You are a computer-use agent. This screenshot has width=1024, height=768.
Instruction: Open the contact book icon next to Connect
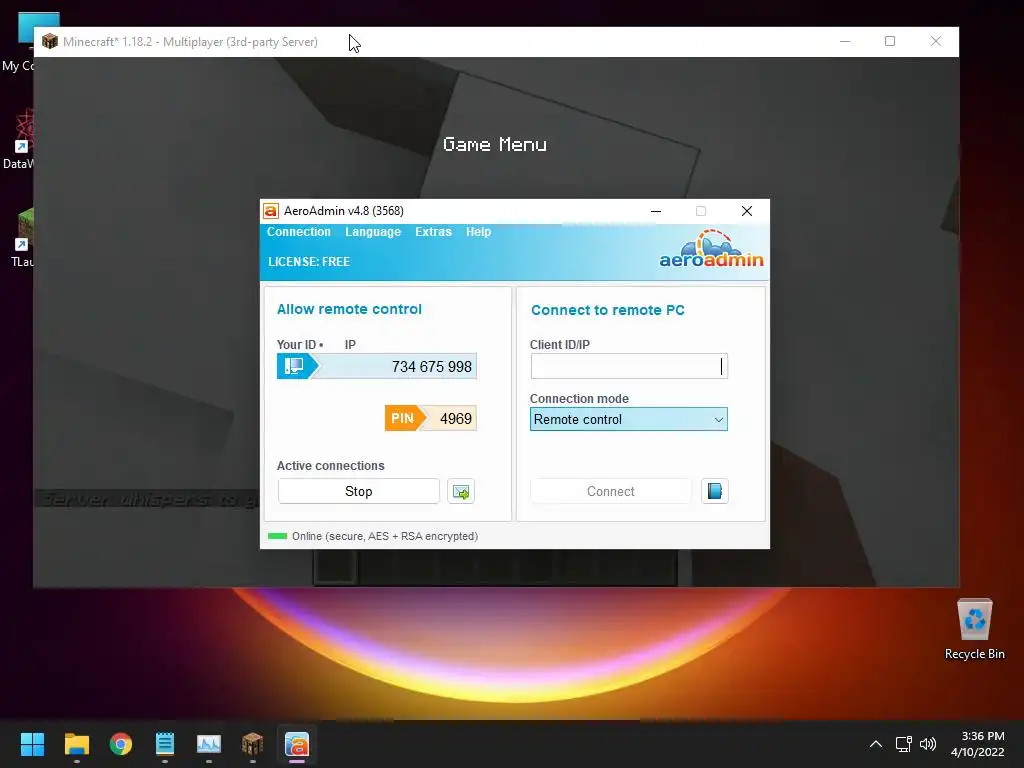point(714,491)
